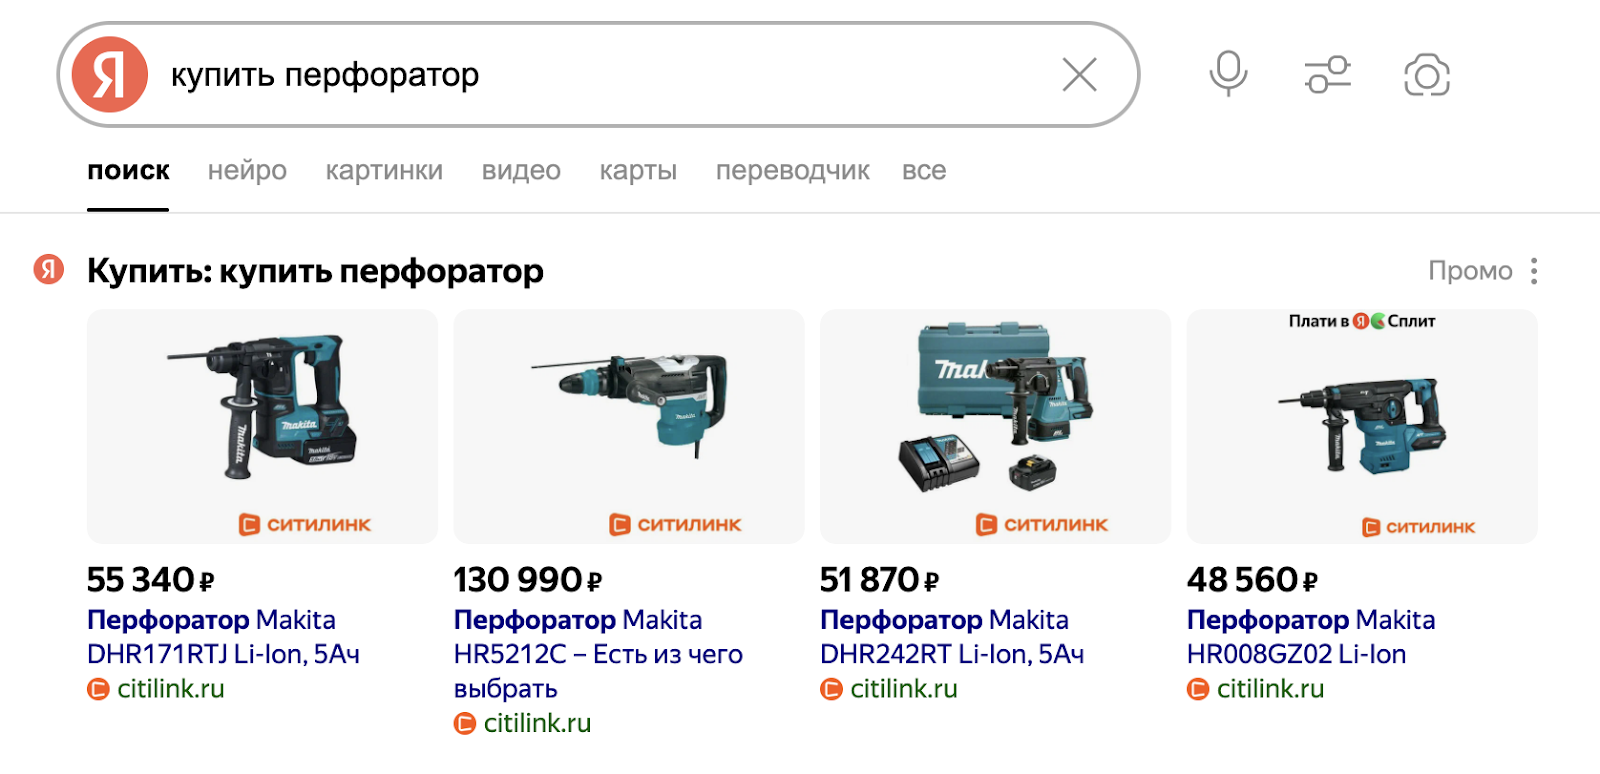The width and height of the screenshot is (1600, 774).
Task: Click the Yandex logo in search bar
Action: 109,75
